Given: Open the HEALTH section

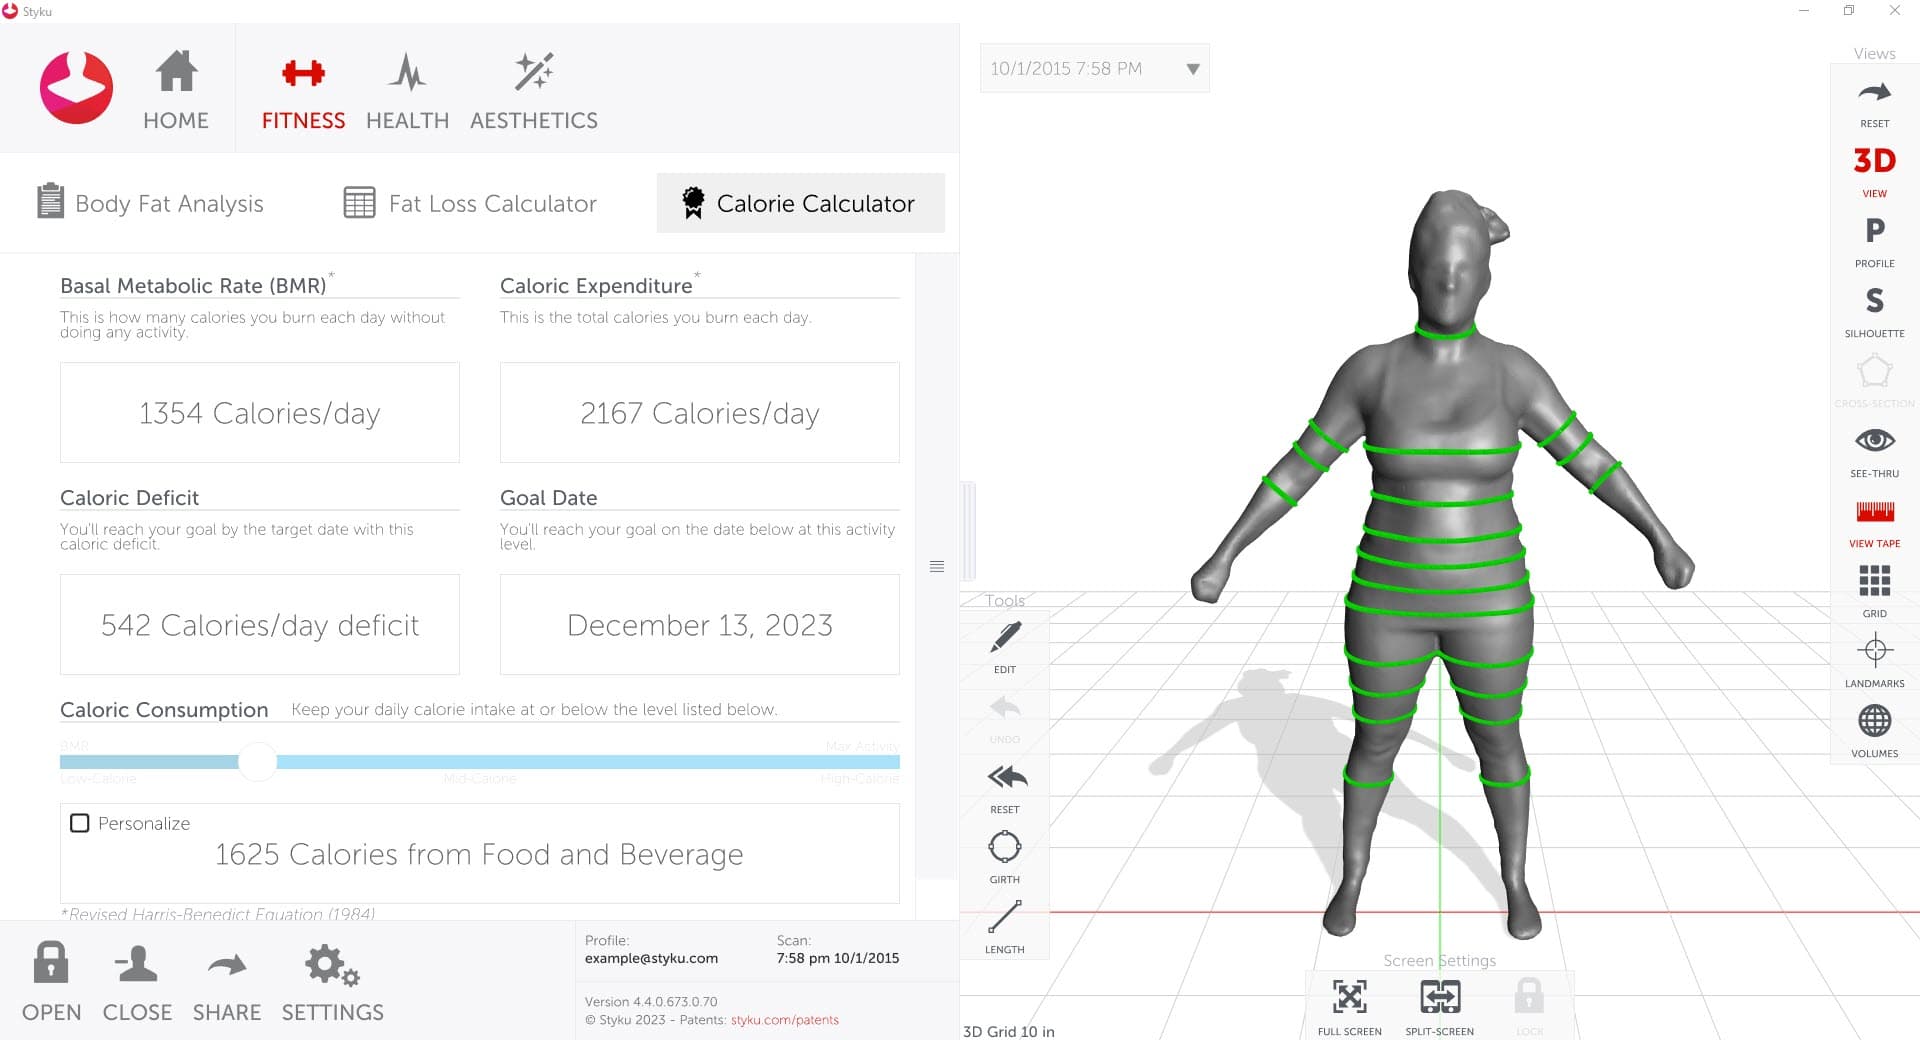Looking at the screenshot, I should tap(407, 90).
